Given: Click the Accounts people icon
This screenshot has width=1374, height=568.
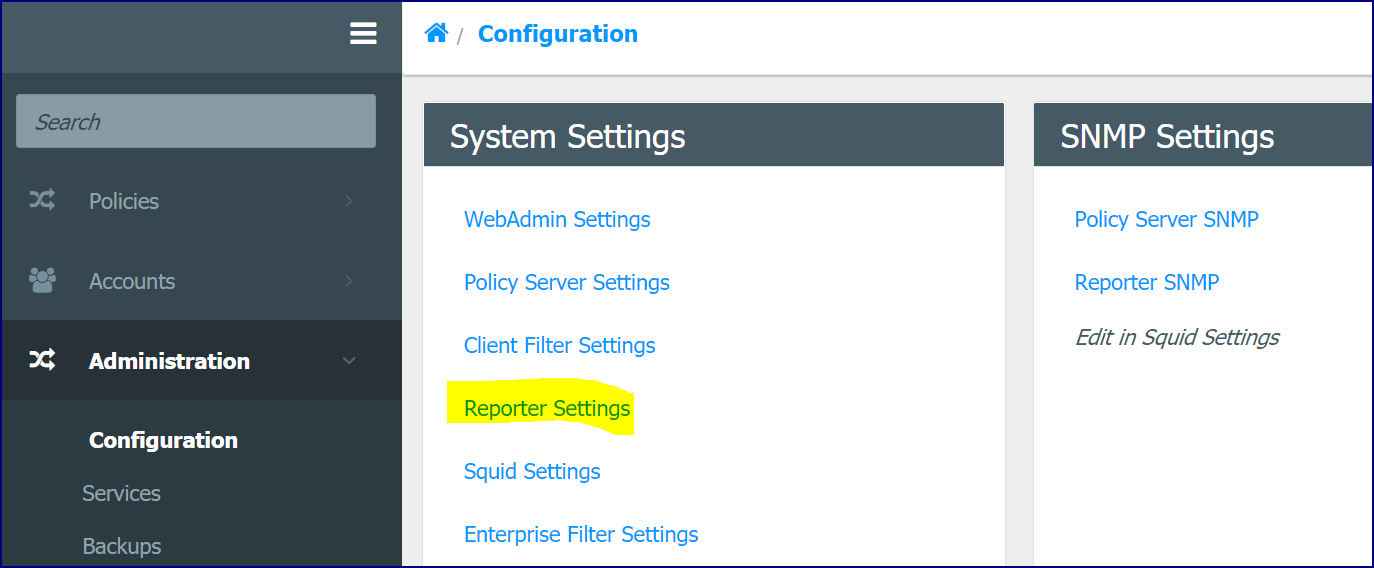Looking at the screenshot, I should (x=42, y=281).
